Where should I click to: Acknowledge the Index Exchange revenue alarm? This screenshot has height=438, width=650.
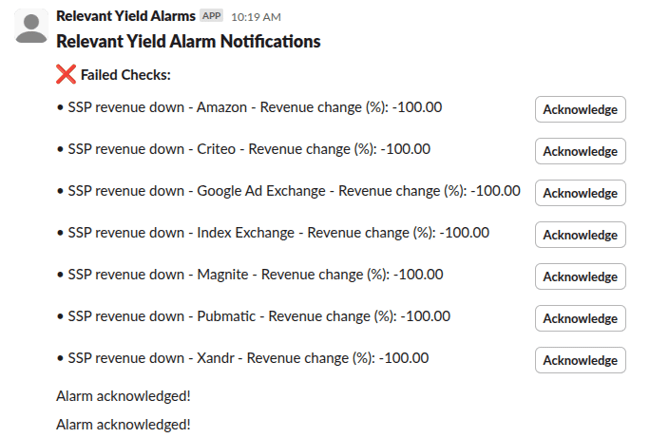pos(580,235)
